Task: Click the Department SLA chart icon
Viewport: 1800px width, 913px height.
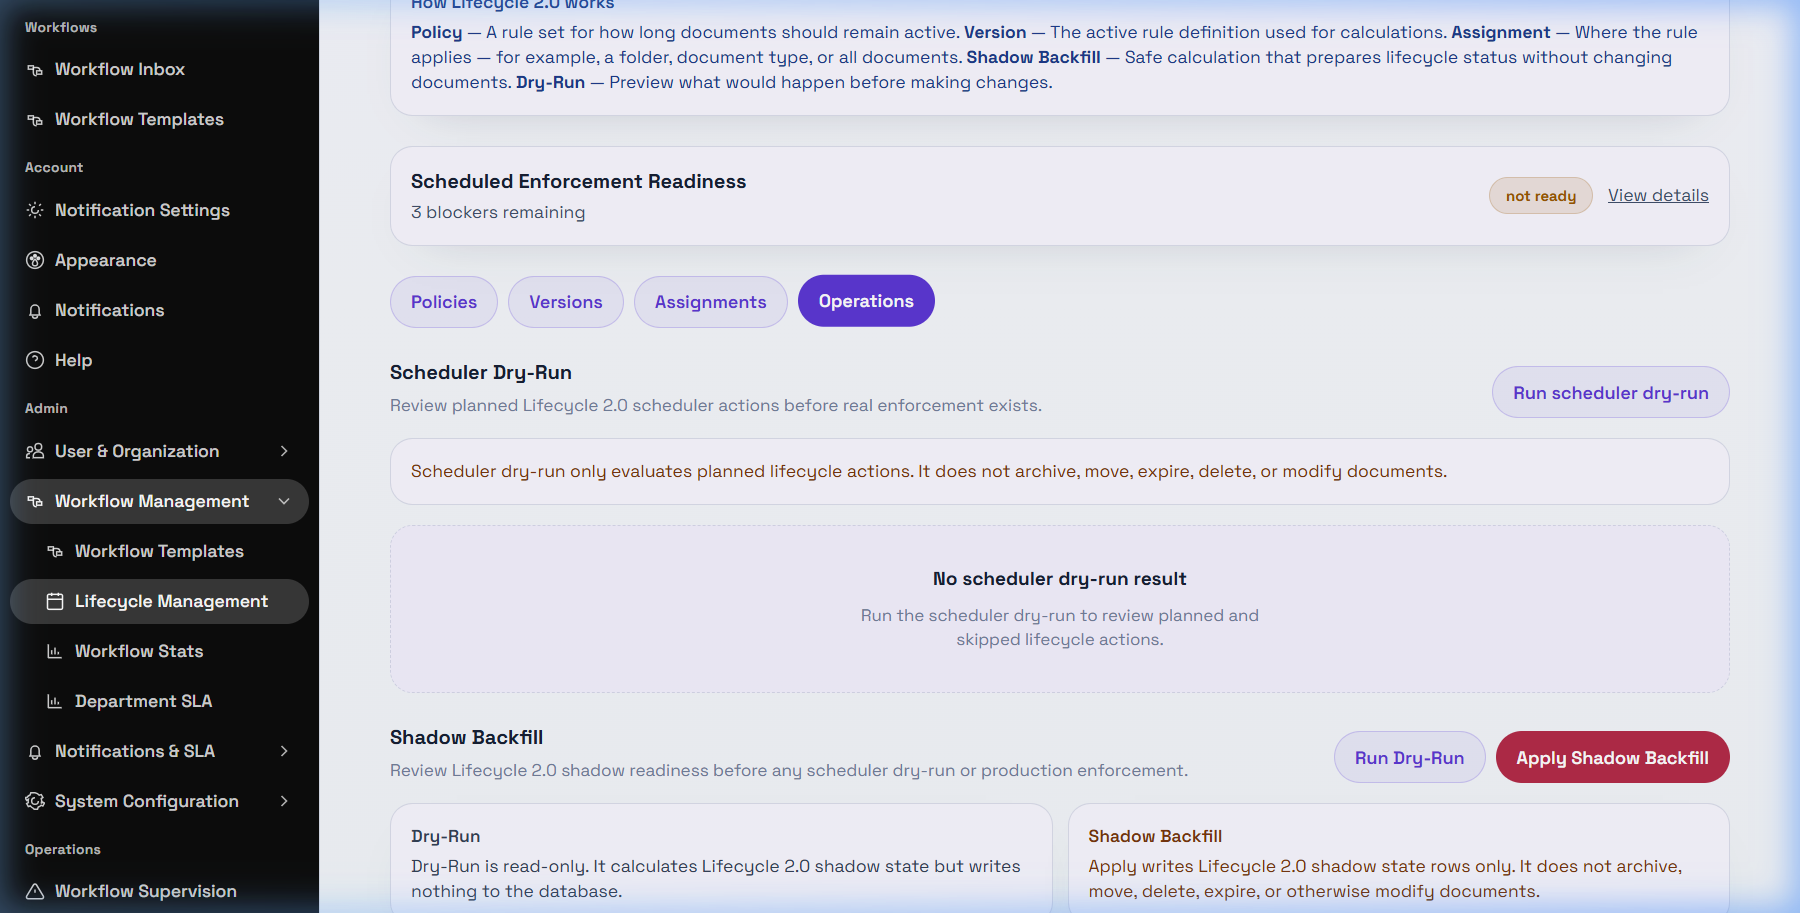Action: point(55,701)
